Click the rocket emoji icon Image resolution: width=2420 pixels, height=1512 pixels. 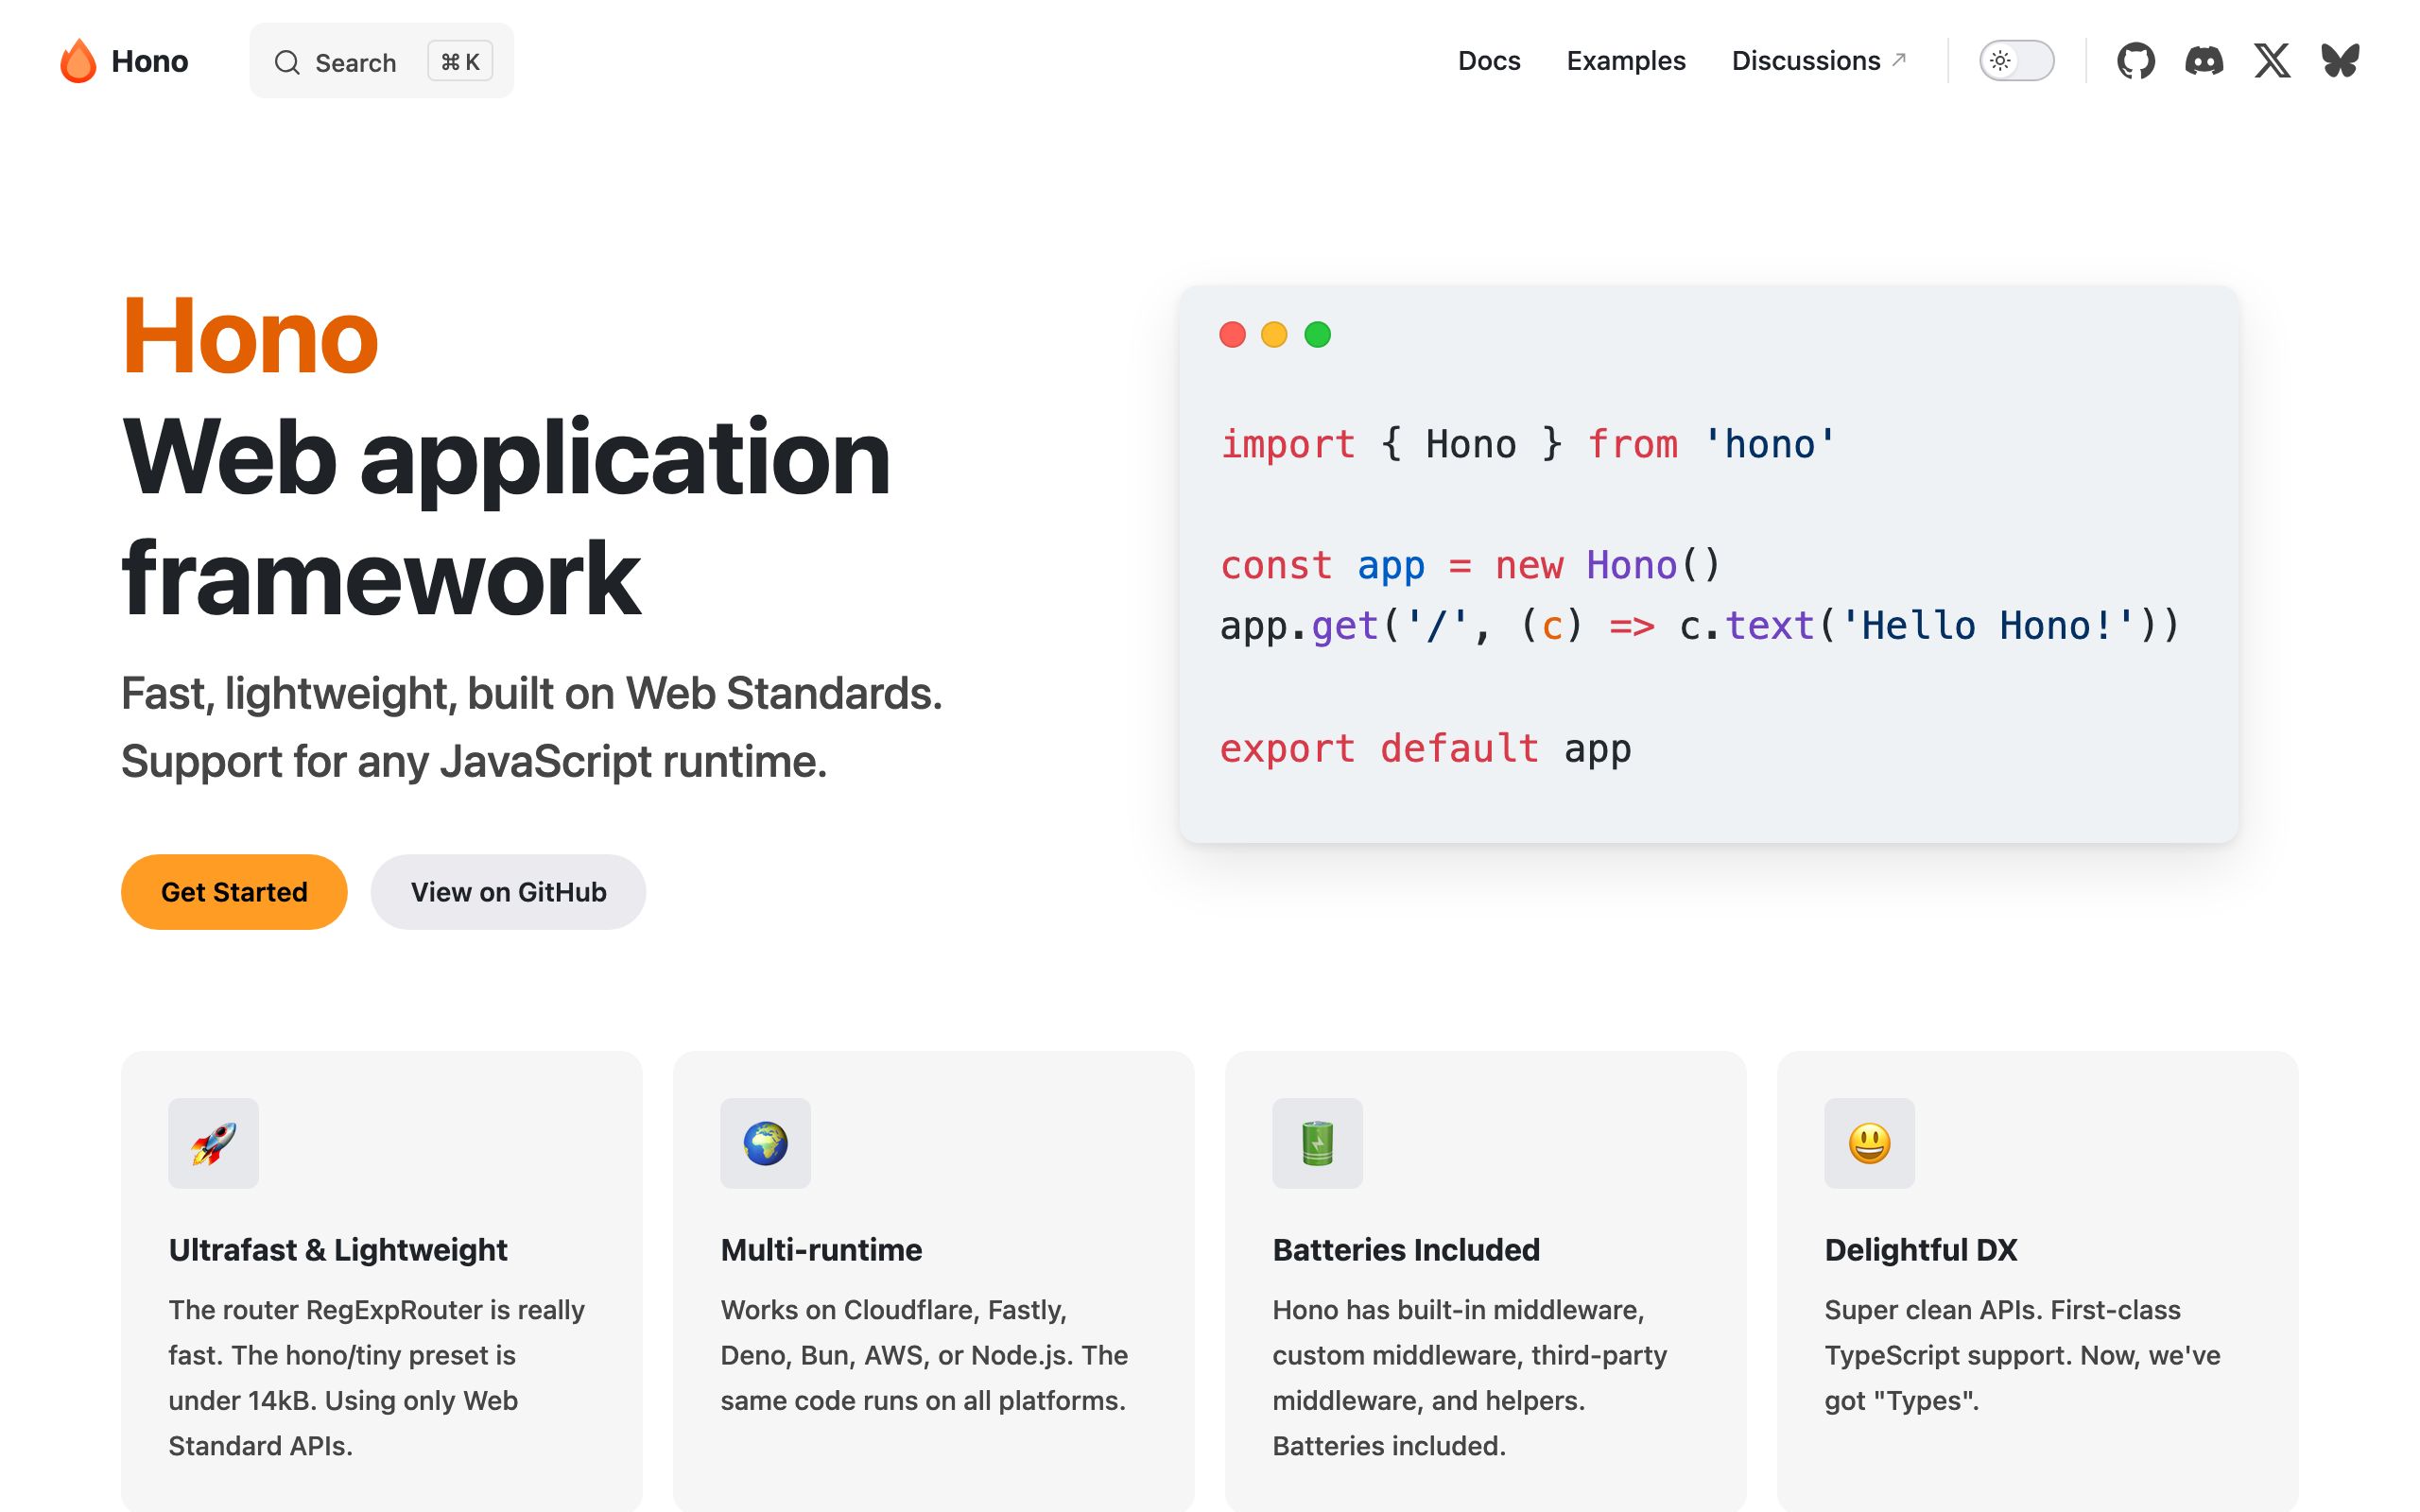[214, 1143]
